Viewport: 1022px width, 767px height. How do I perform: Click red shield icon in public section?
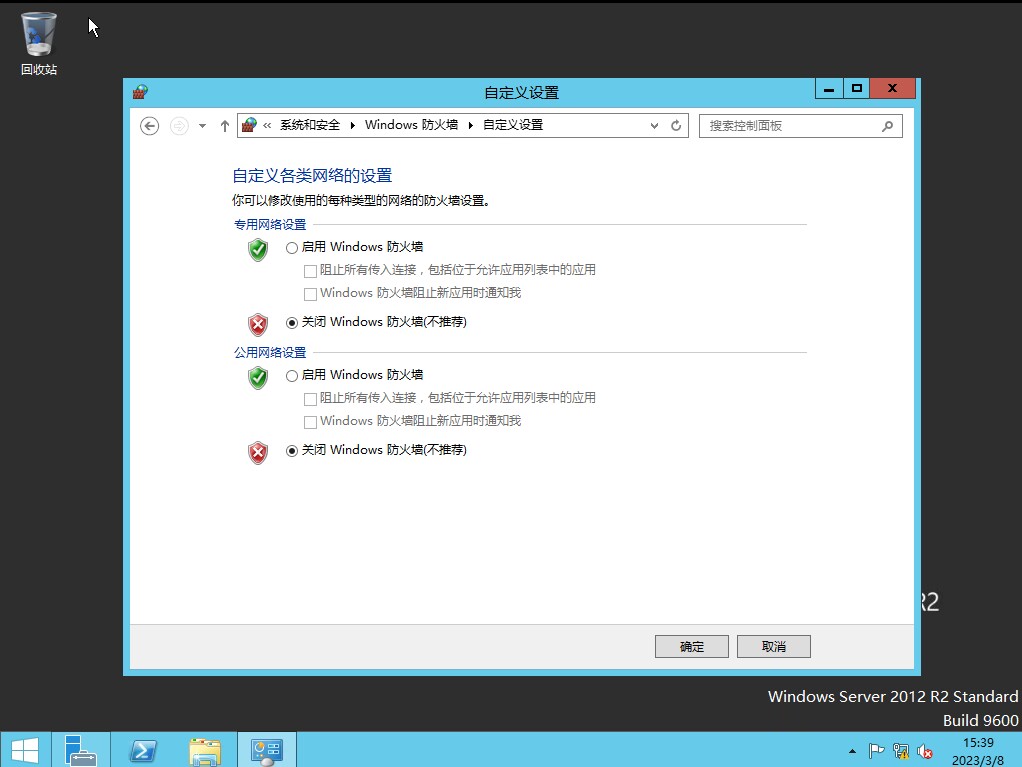(258, 452)
